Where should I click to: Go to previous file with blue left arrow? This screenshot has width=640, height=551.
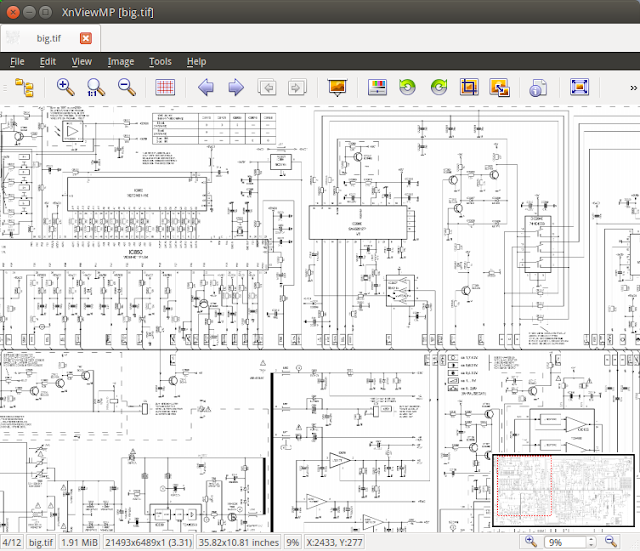click(x=206, y=87)
